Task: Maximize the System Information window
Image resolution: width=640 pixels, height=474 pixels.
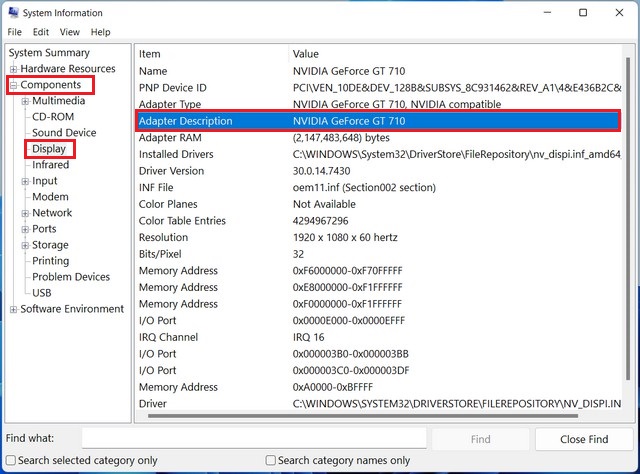Action: pyautogui.click(x=583, y=13)
